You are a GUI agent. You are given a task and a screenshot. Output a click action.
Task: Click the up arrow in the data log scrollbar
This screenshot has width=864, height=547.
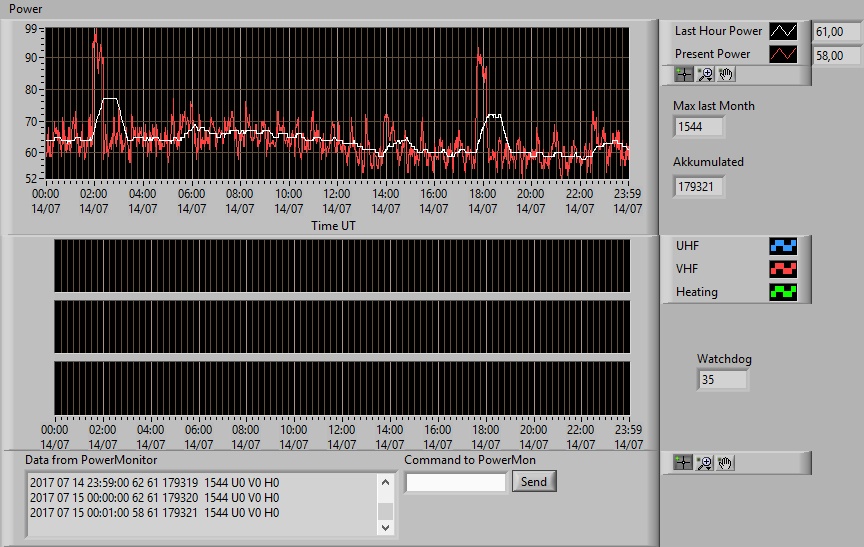(385, 483)
